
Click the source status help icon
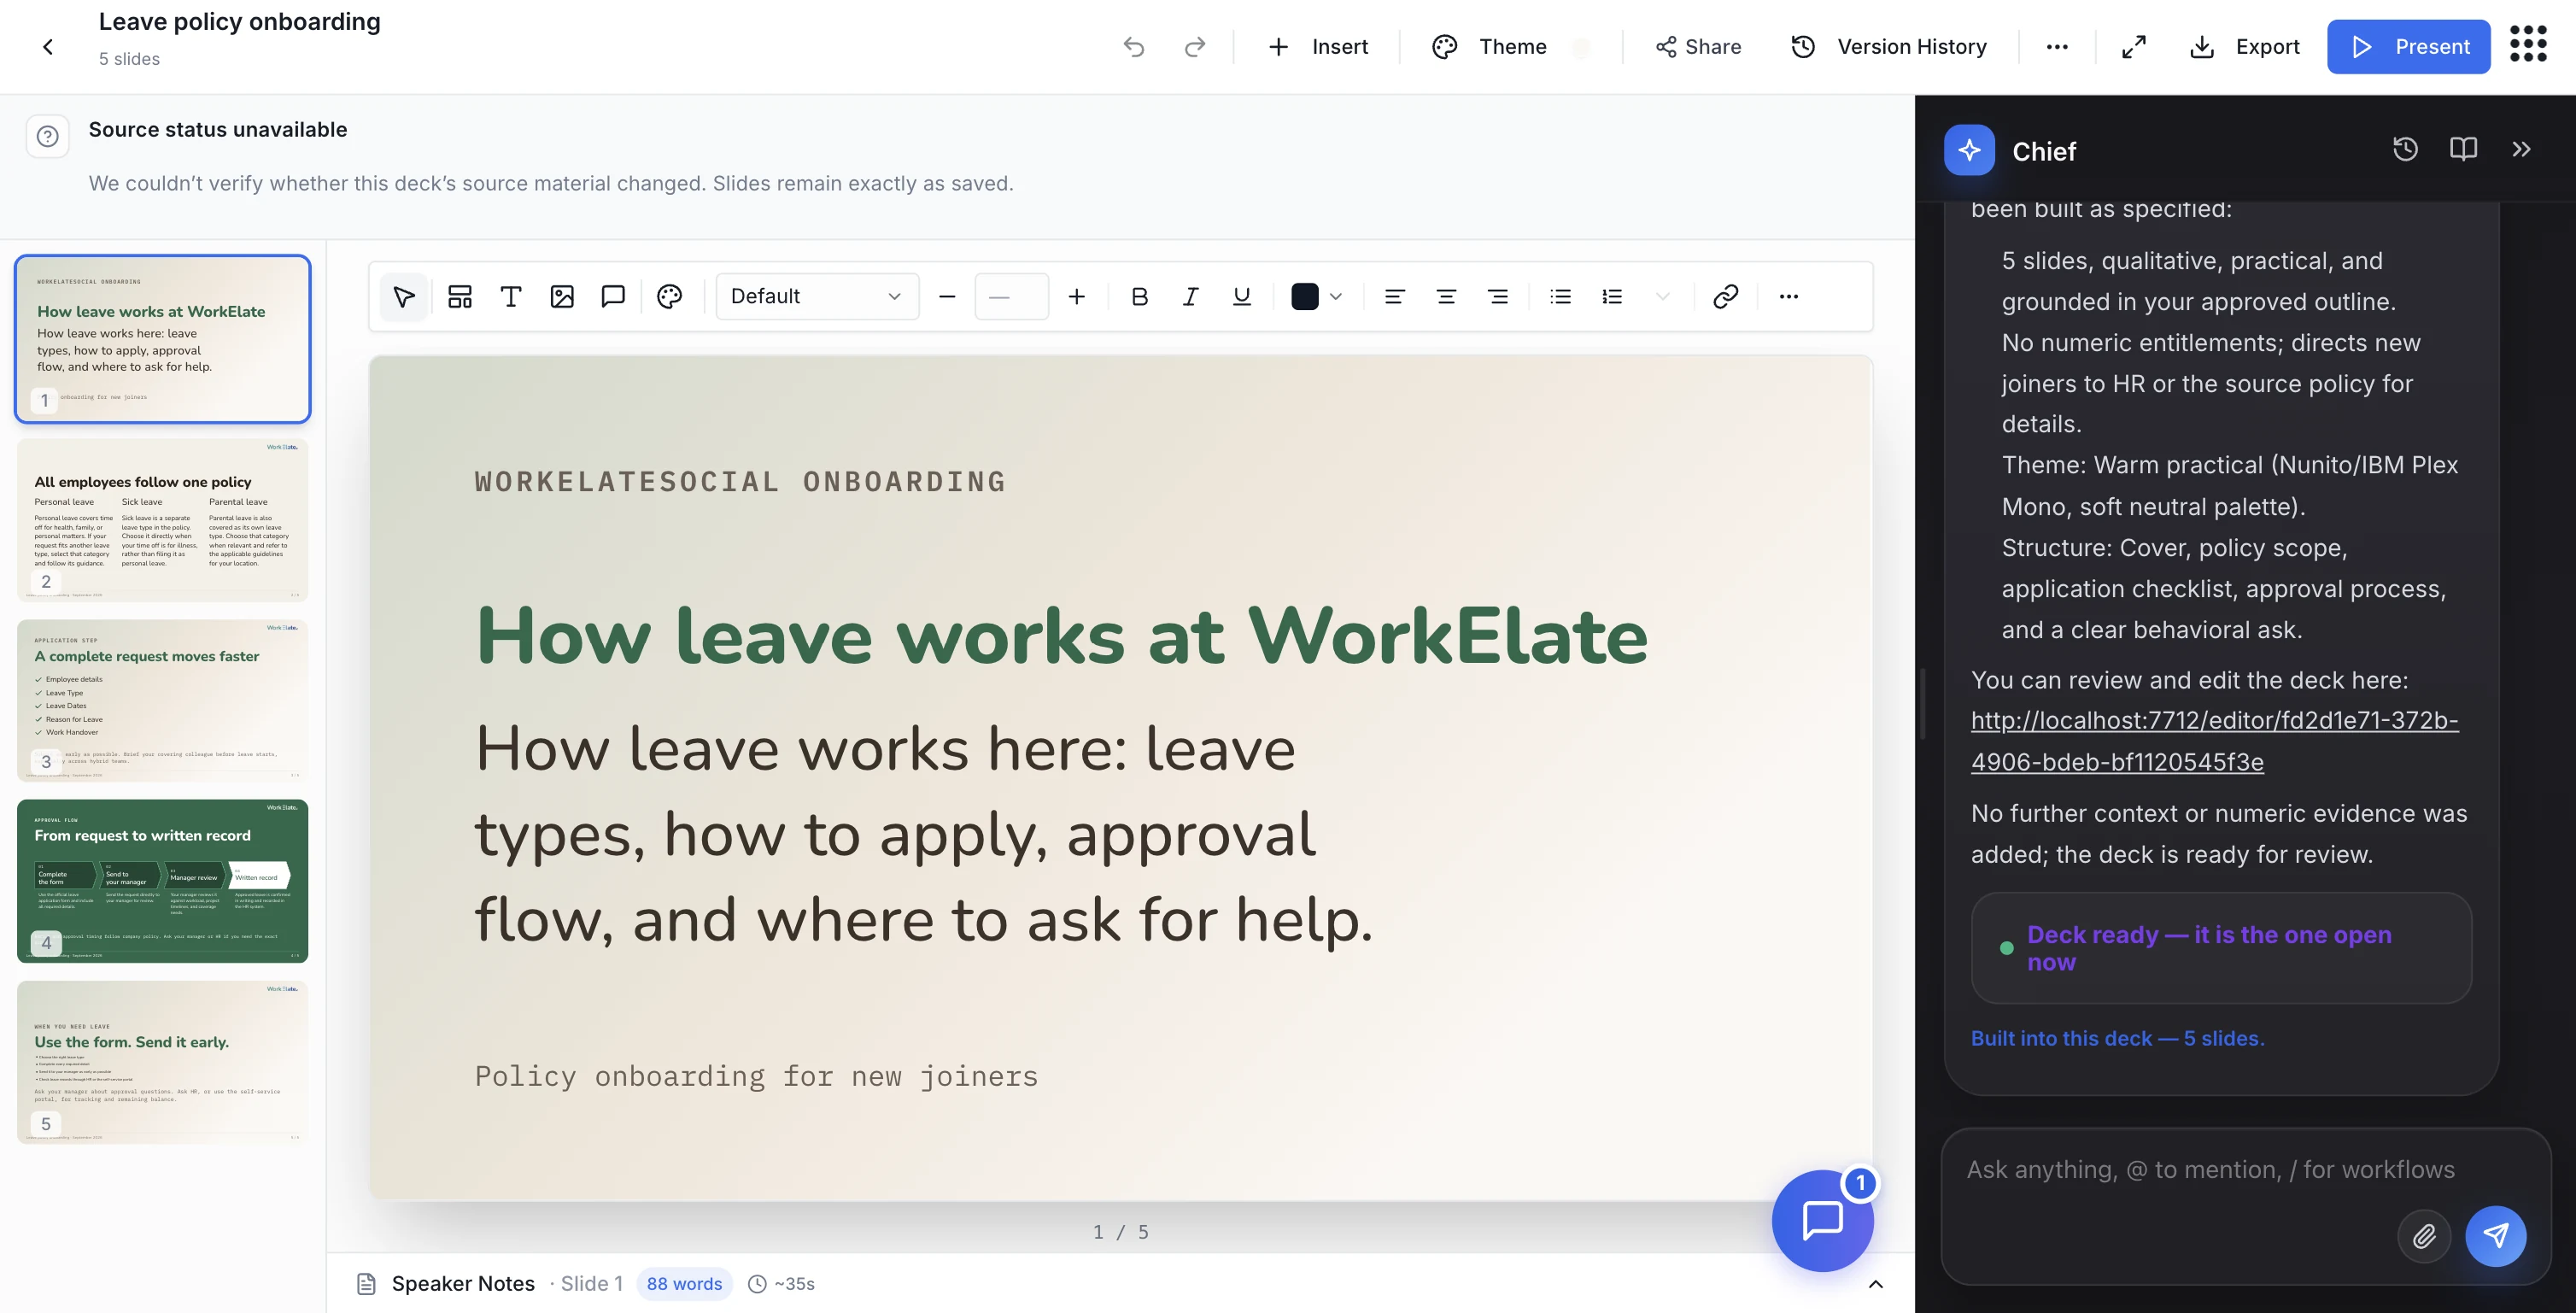pos(47,136)
